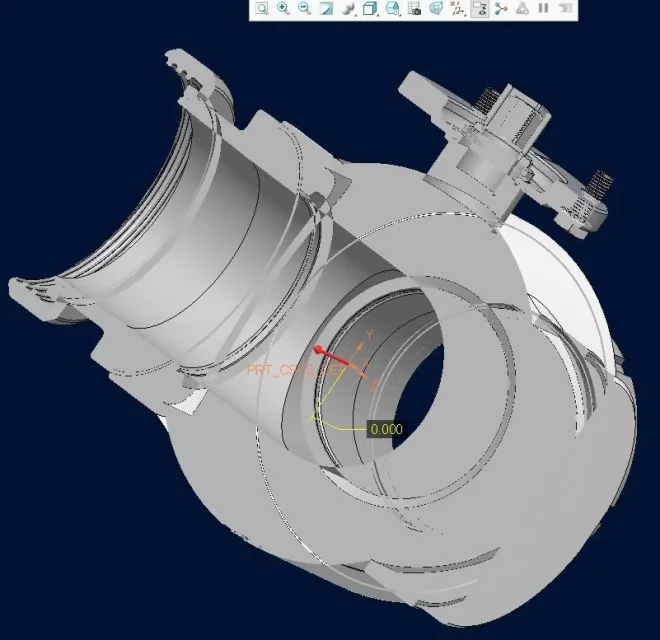Open the View Manager camera icon

click(x=414, y=9)
